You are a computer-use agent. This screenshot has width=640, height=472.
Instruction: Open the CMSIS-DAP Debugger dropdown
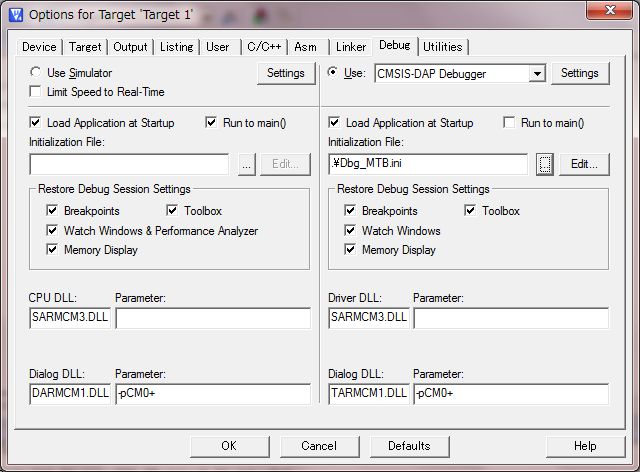tap(537, 74)
